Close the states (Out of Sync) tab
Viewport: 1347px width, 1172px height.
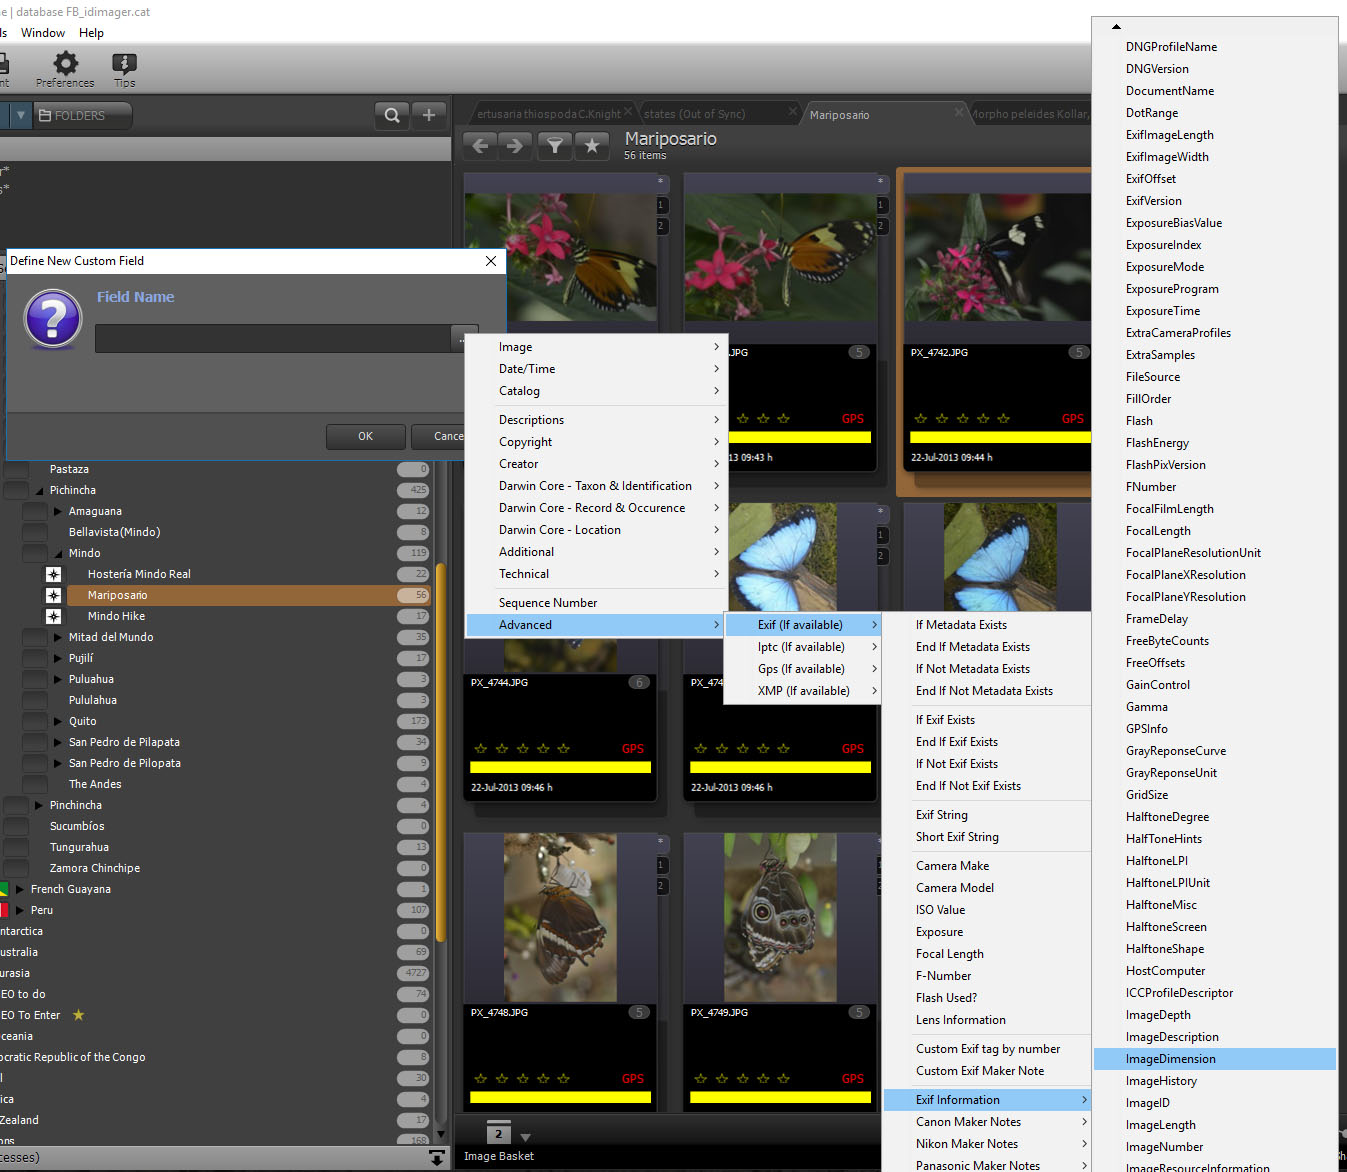[792, 112]
